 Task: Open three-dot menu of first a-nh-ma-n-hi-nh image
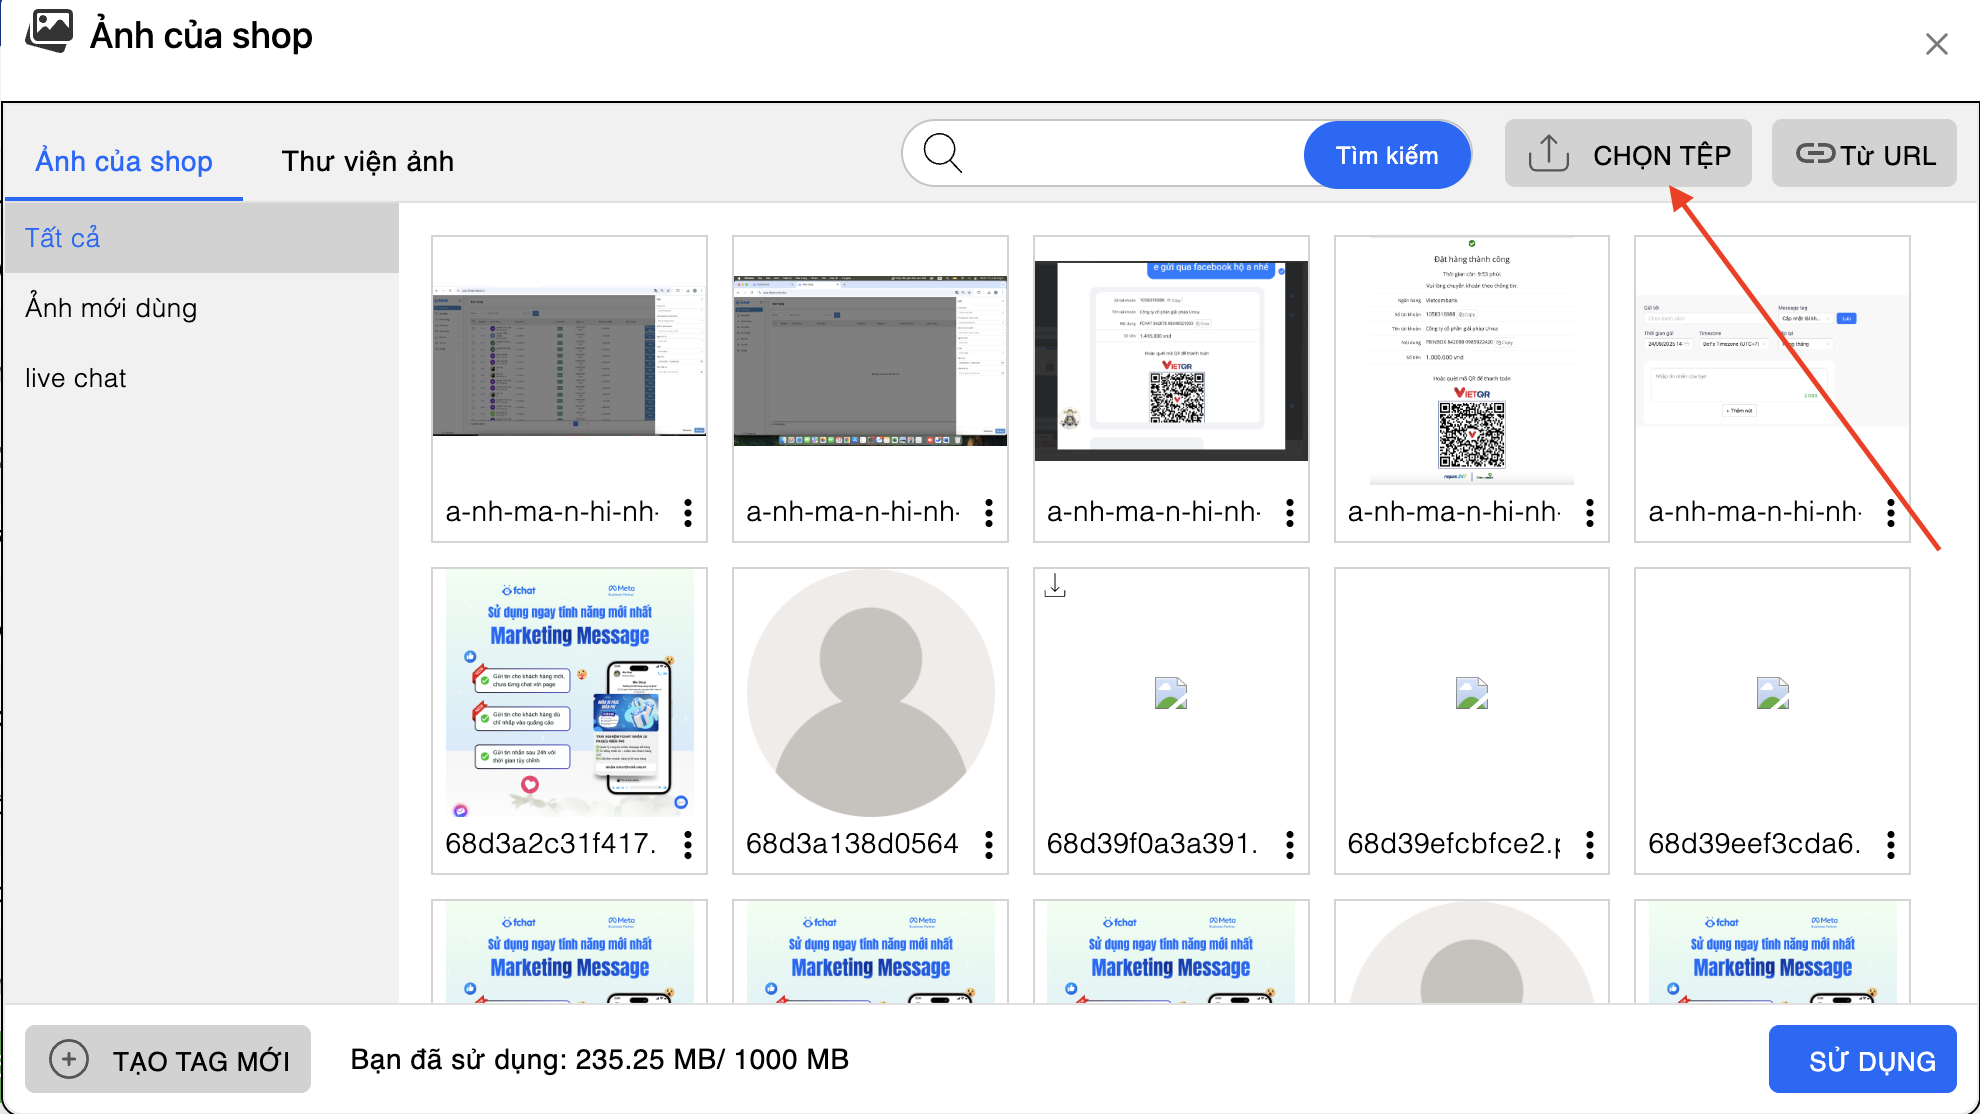point(688,513)
